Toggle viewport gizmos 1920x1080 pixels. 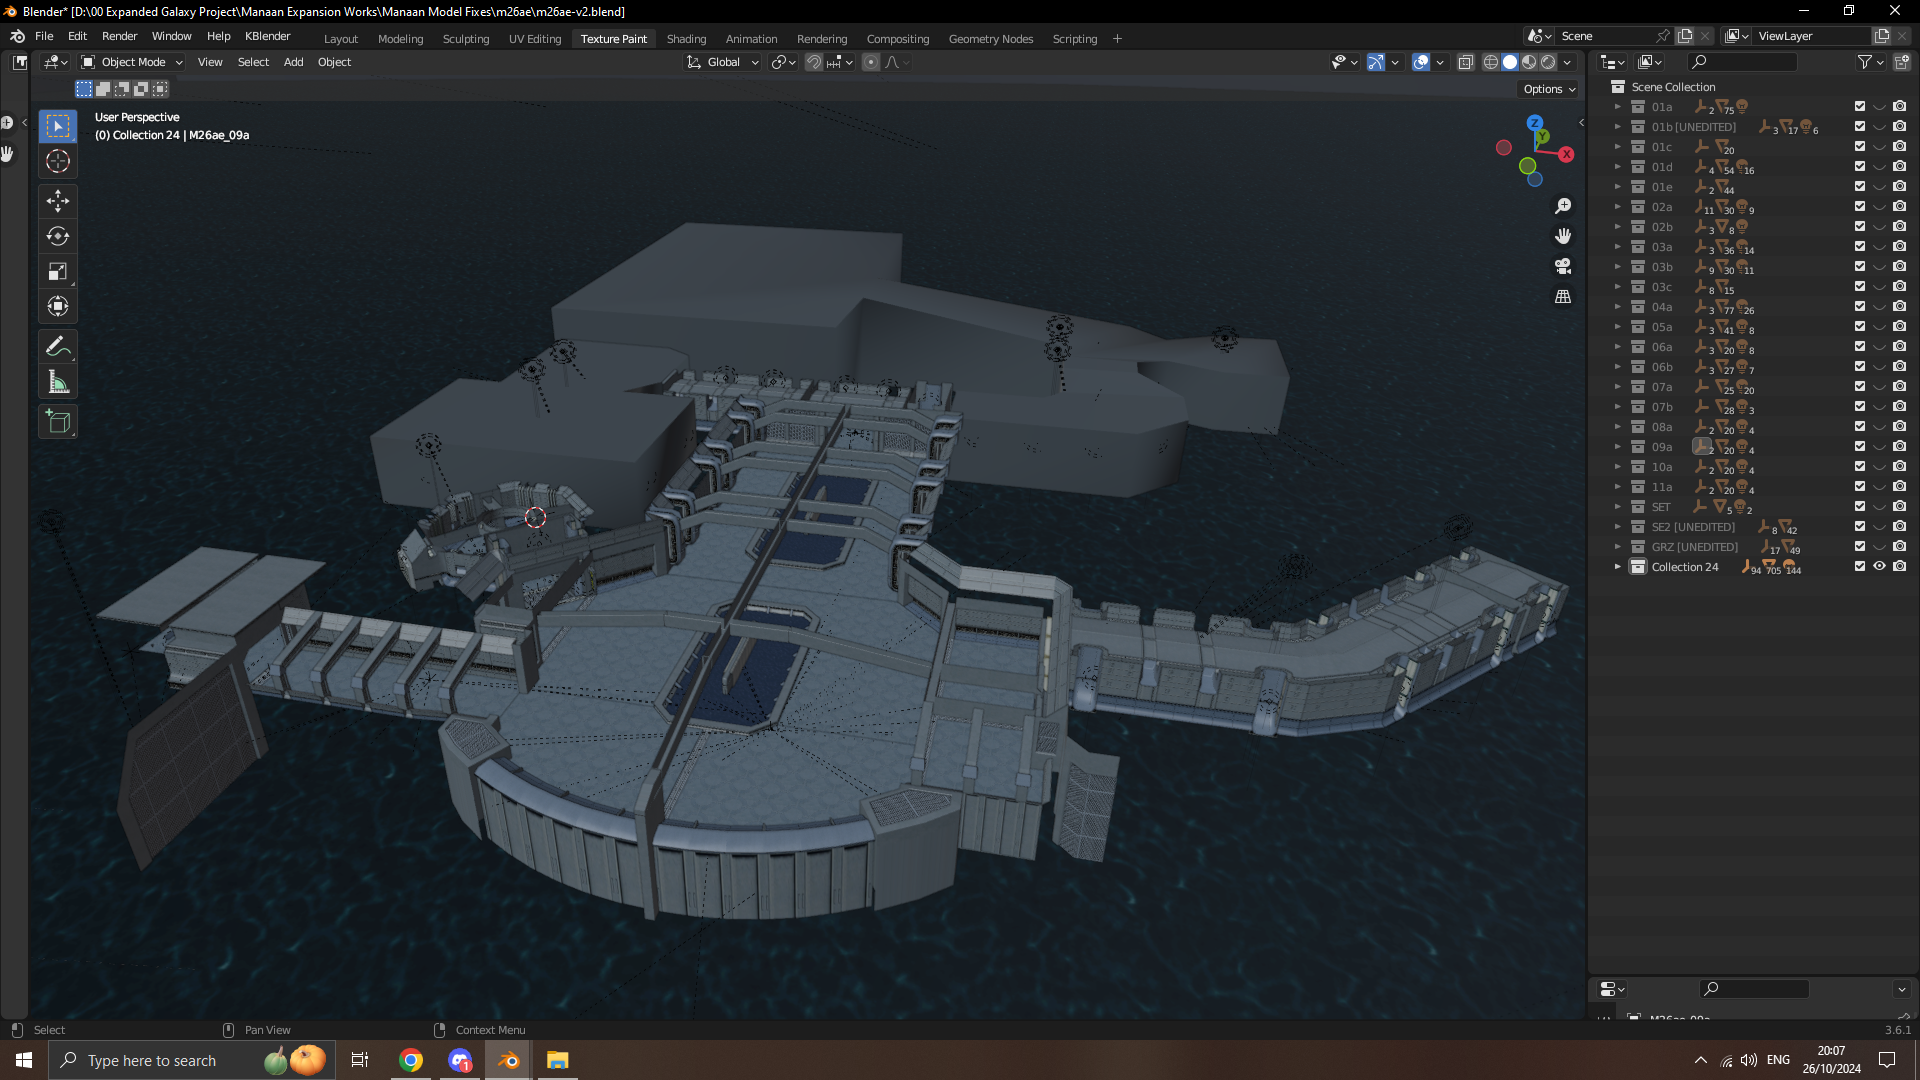1376,62
